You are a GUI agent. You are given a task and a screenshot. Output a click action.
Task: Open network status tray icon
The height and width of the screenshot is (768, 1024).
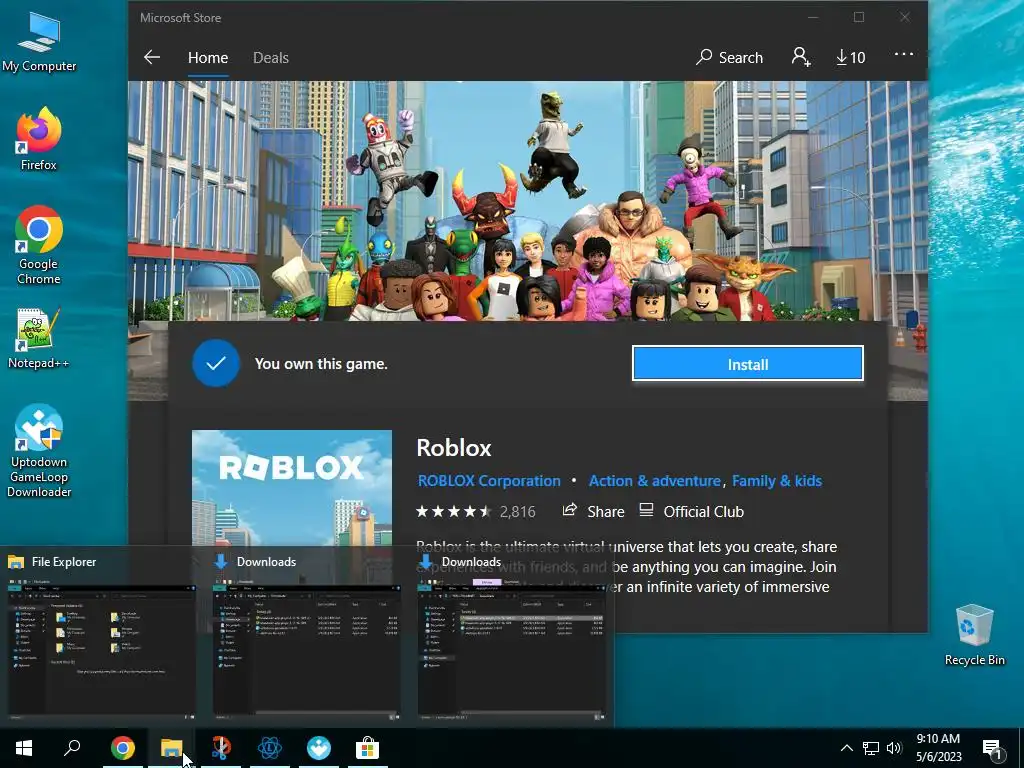(871, 748)
